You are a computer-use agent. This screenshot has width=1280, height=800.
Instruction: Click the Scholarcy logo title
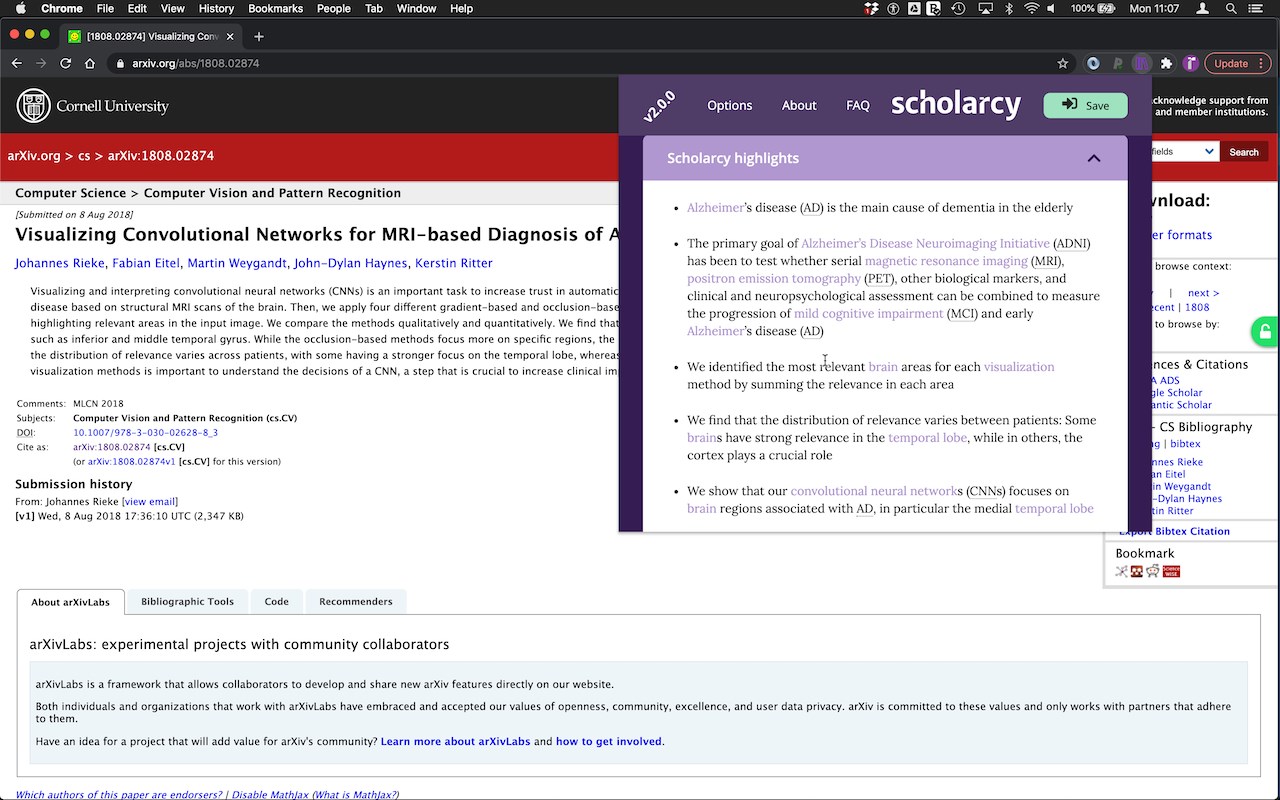tap(955, 104)
